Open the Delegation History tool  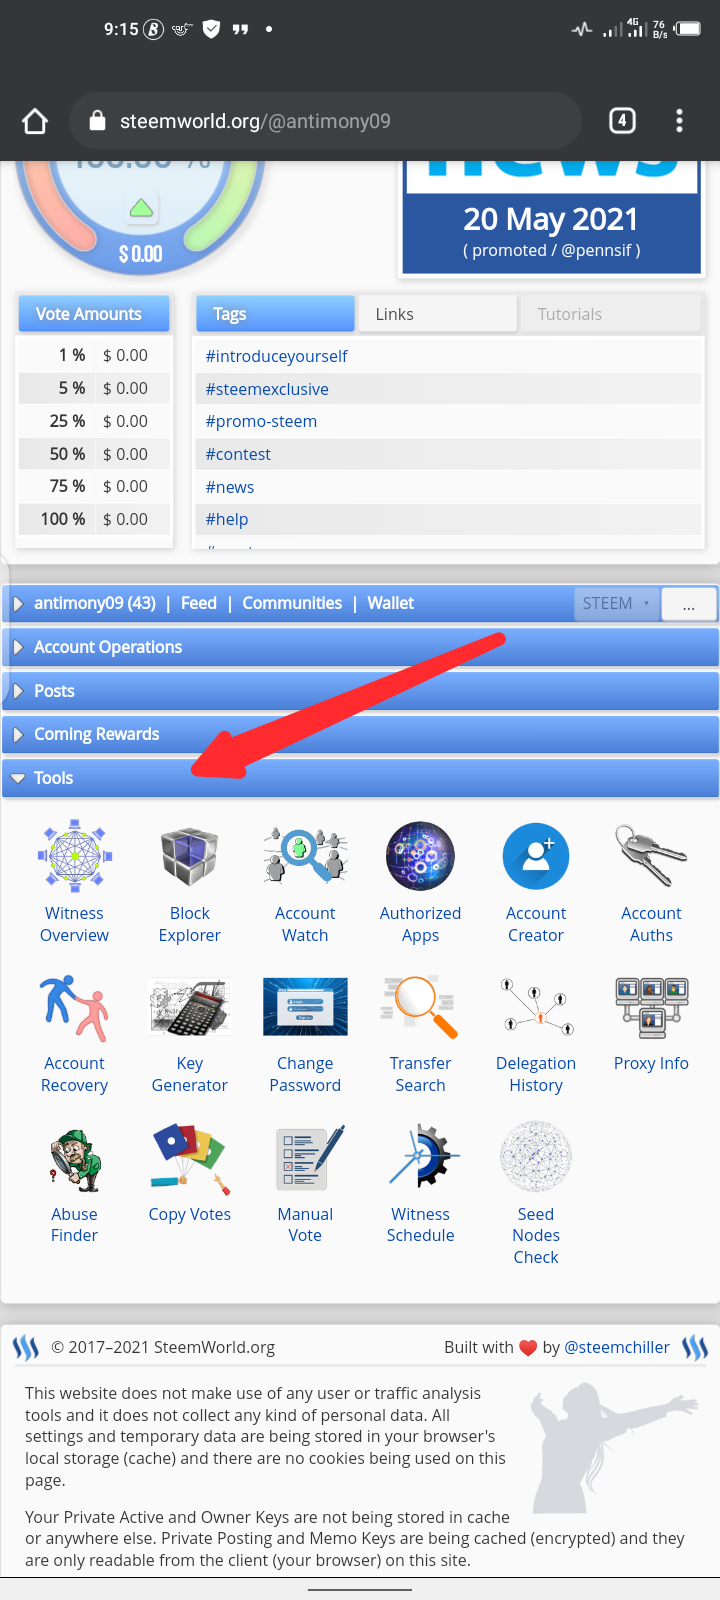[x=536, y=1033]
